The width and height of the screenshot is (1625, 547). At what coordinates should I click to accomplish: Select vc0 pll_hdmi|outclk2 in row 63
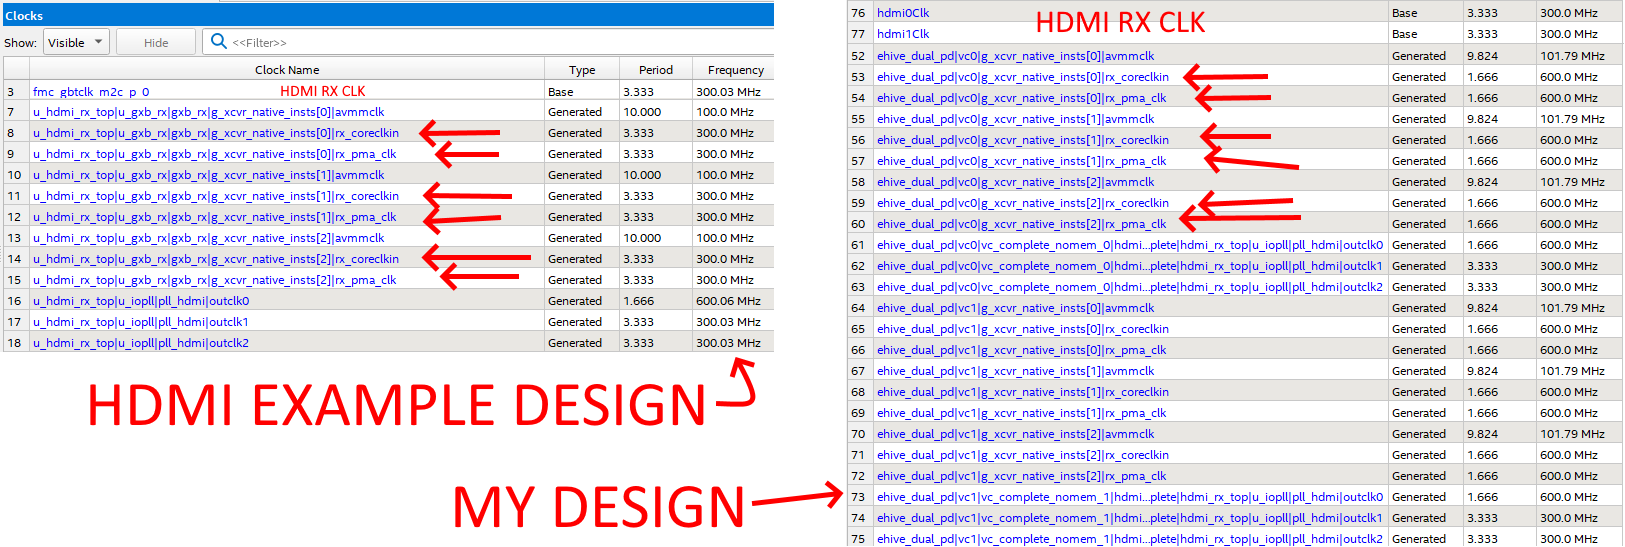[x=1130, y=287]
